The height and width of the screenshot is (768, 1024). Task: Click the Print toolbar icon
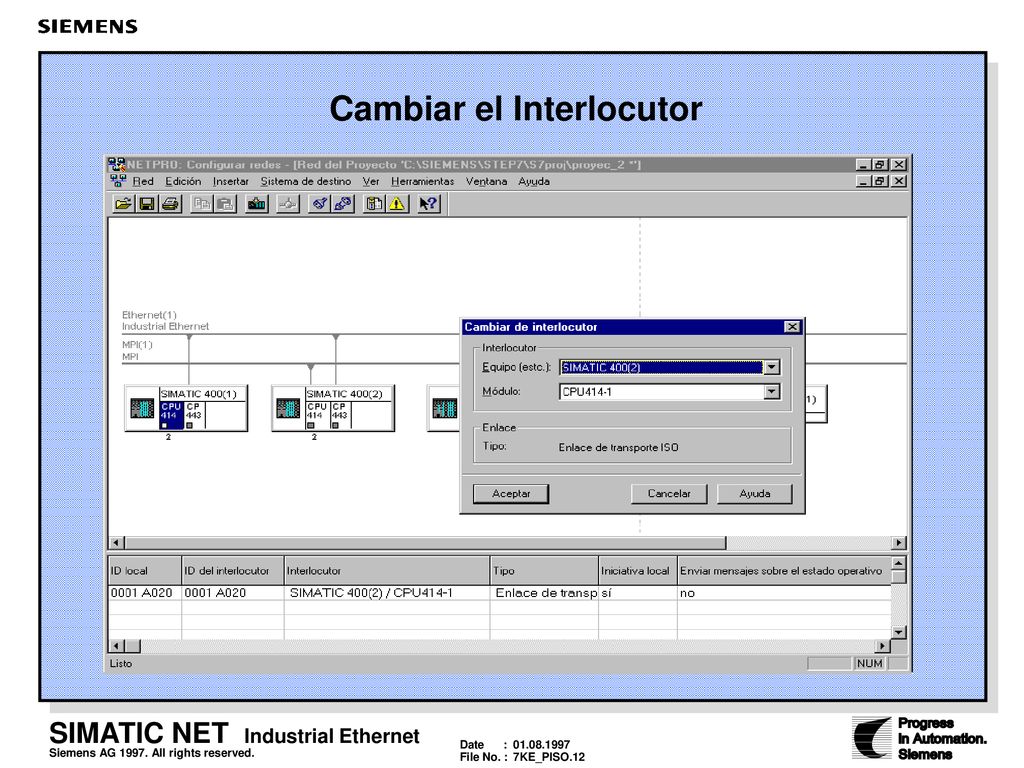tap(170, 204)
